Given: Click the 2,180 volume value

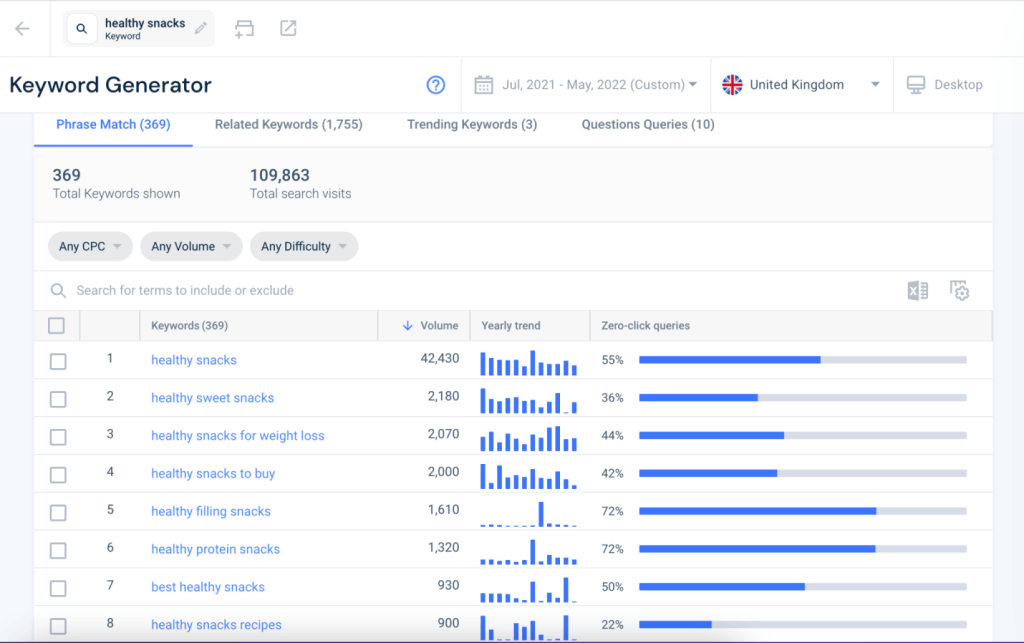Looking at the screenshot, I should (443, 396).
